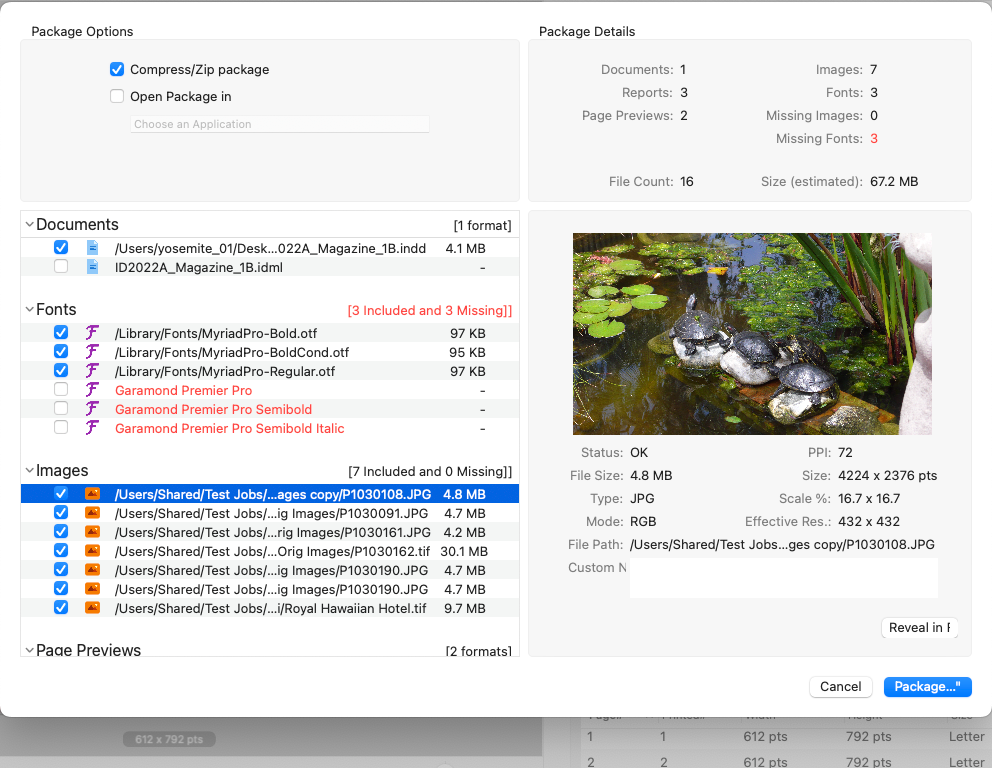Select the MyriadPro-BoldCond.otf font row
Image resolution: width=992 pixels, height=768 pixels.
click(270, 352)
